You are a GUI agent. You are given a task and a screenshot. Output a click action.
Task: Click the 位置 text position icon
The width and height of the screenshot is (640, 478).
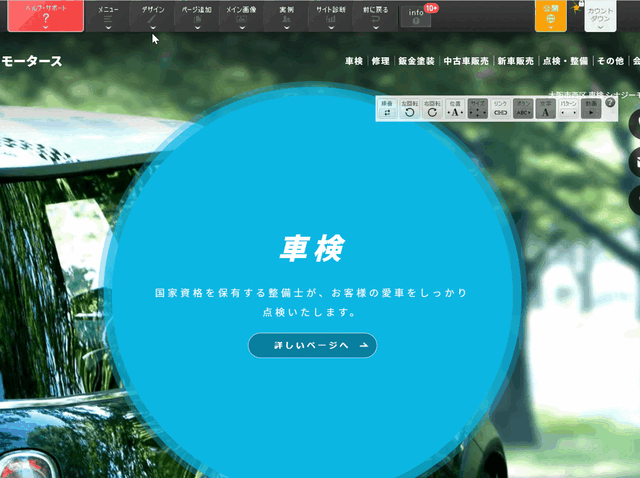coord(455,109)
